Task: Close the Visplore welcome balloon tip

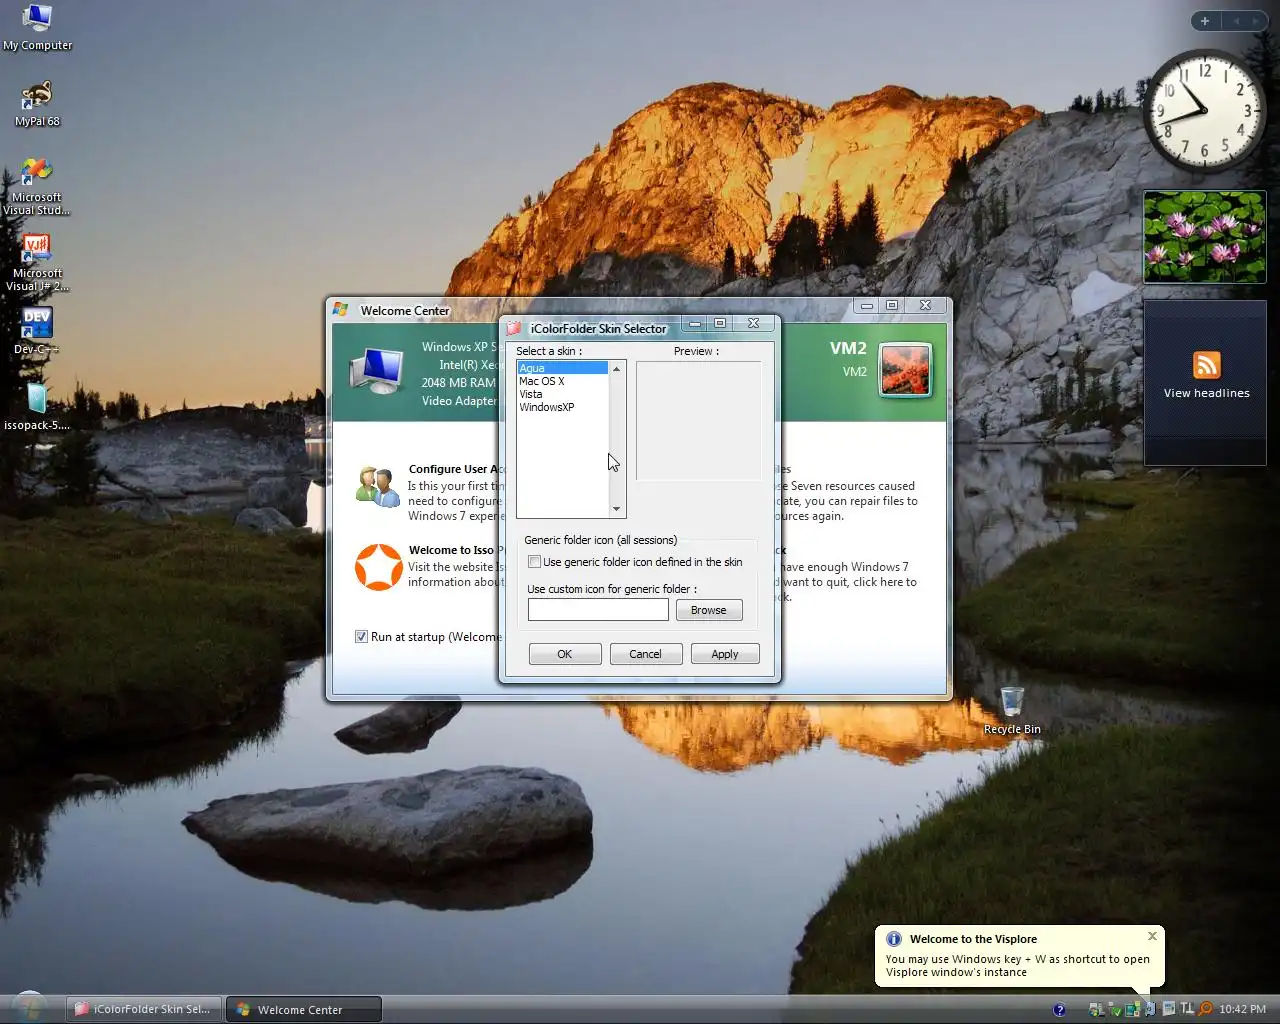Action: tap(1152, 936)
